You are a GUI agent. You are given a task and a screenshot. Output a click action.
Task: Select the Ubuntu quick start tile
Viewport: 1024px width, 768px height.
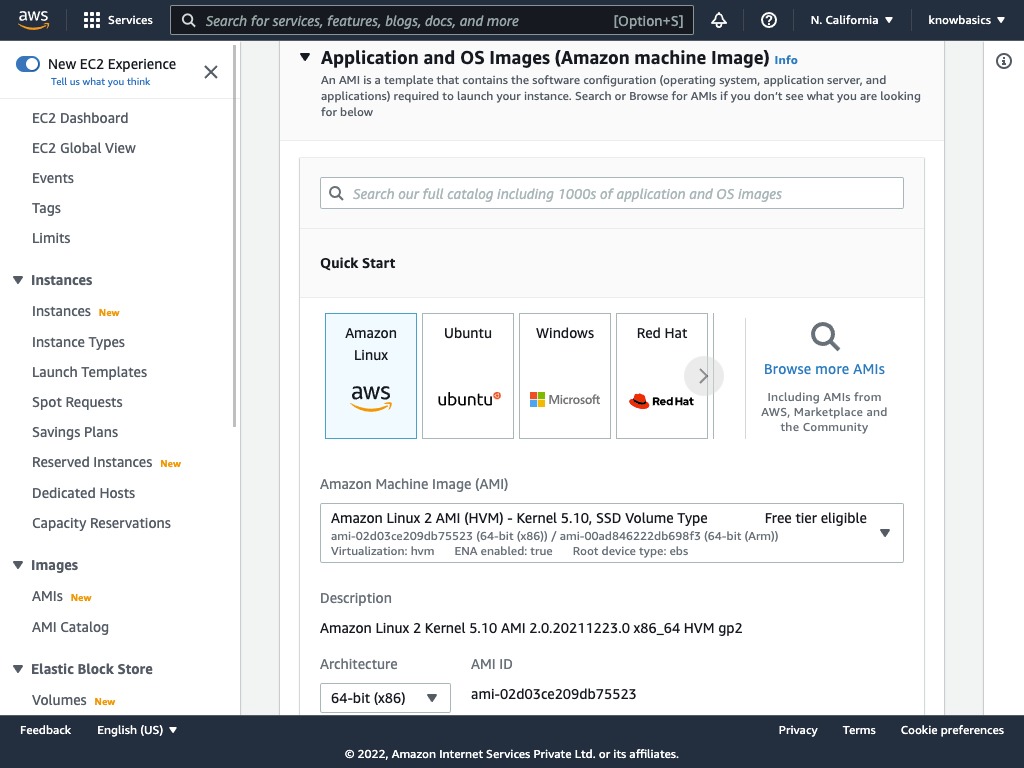point(468,376)
